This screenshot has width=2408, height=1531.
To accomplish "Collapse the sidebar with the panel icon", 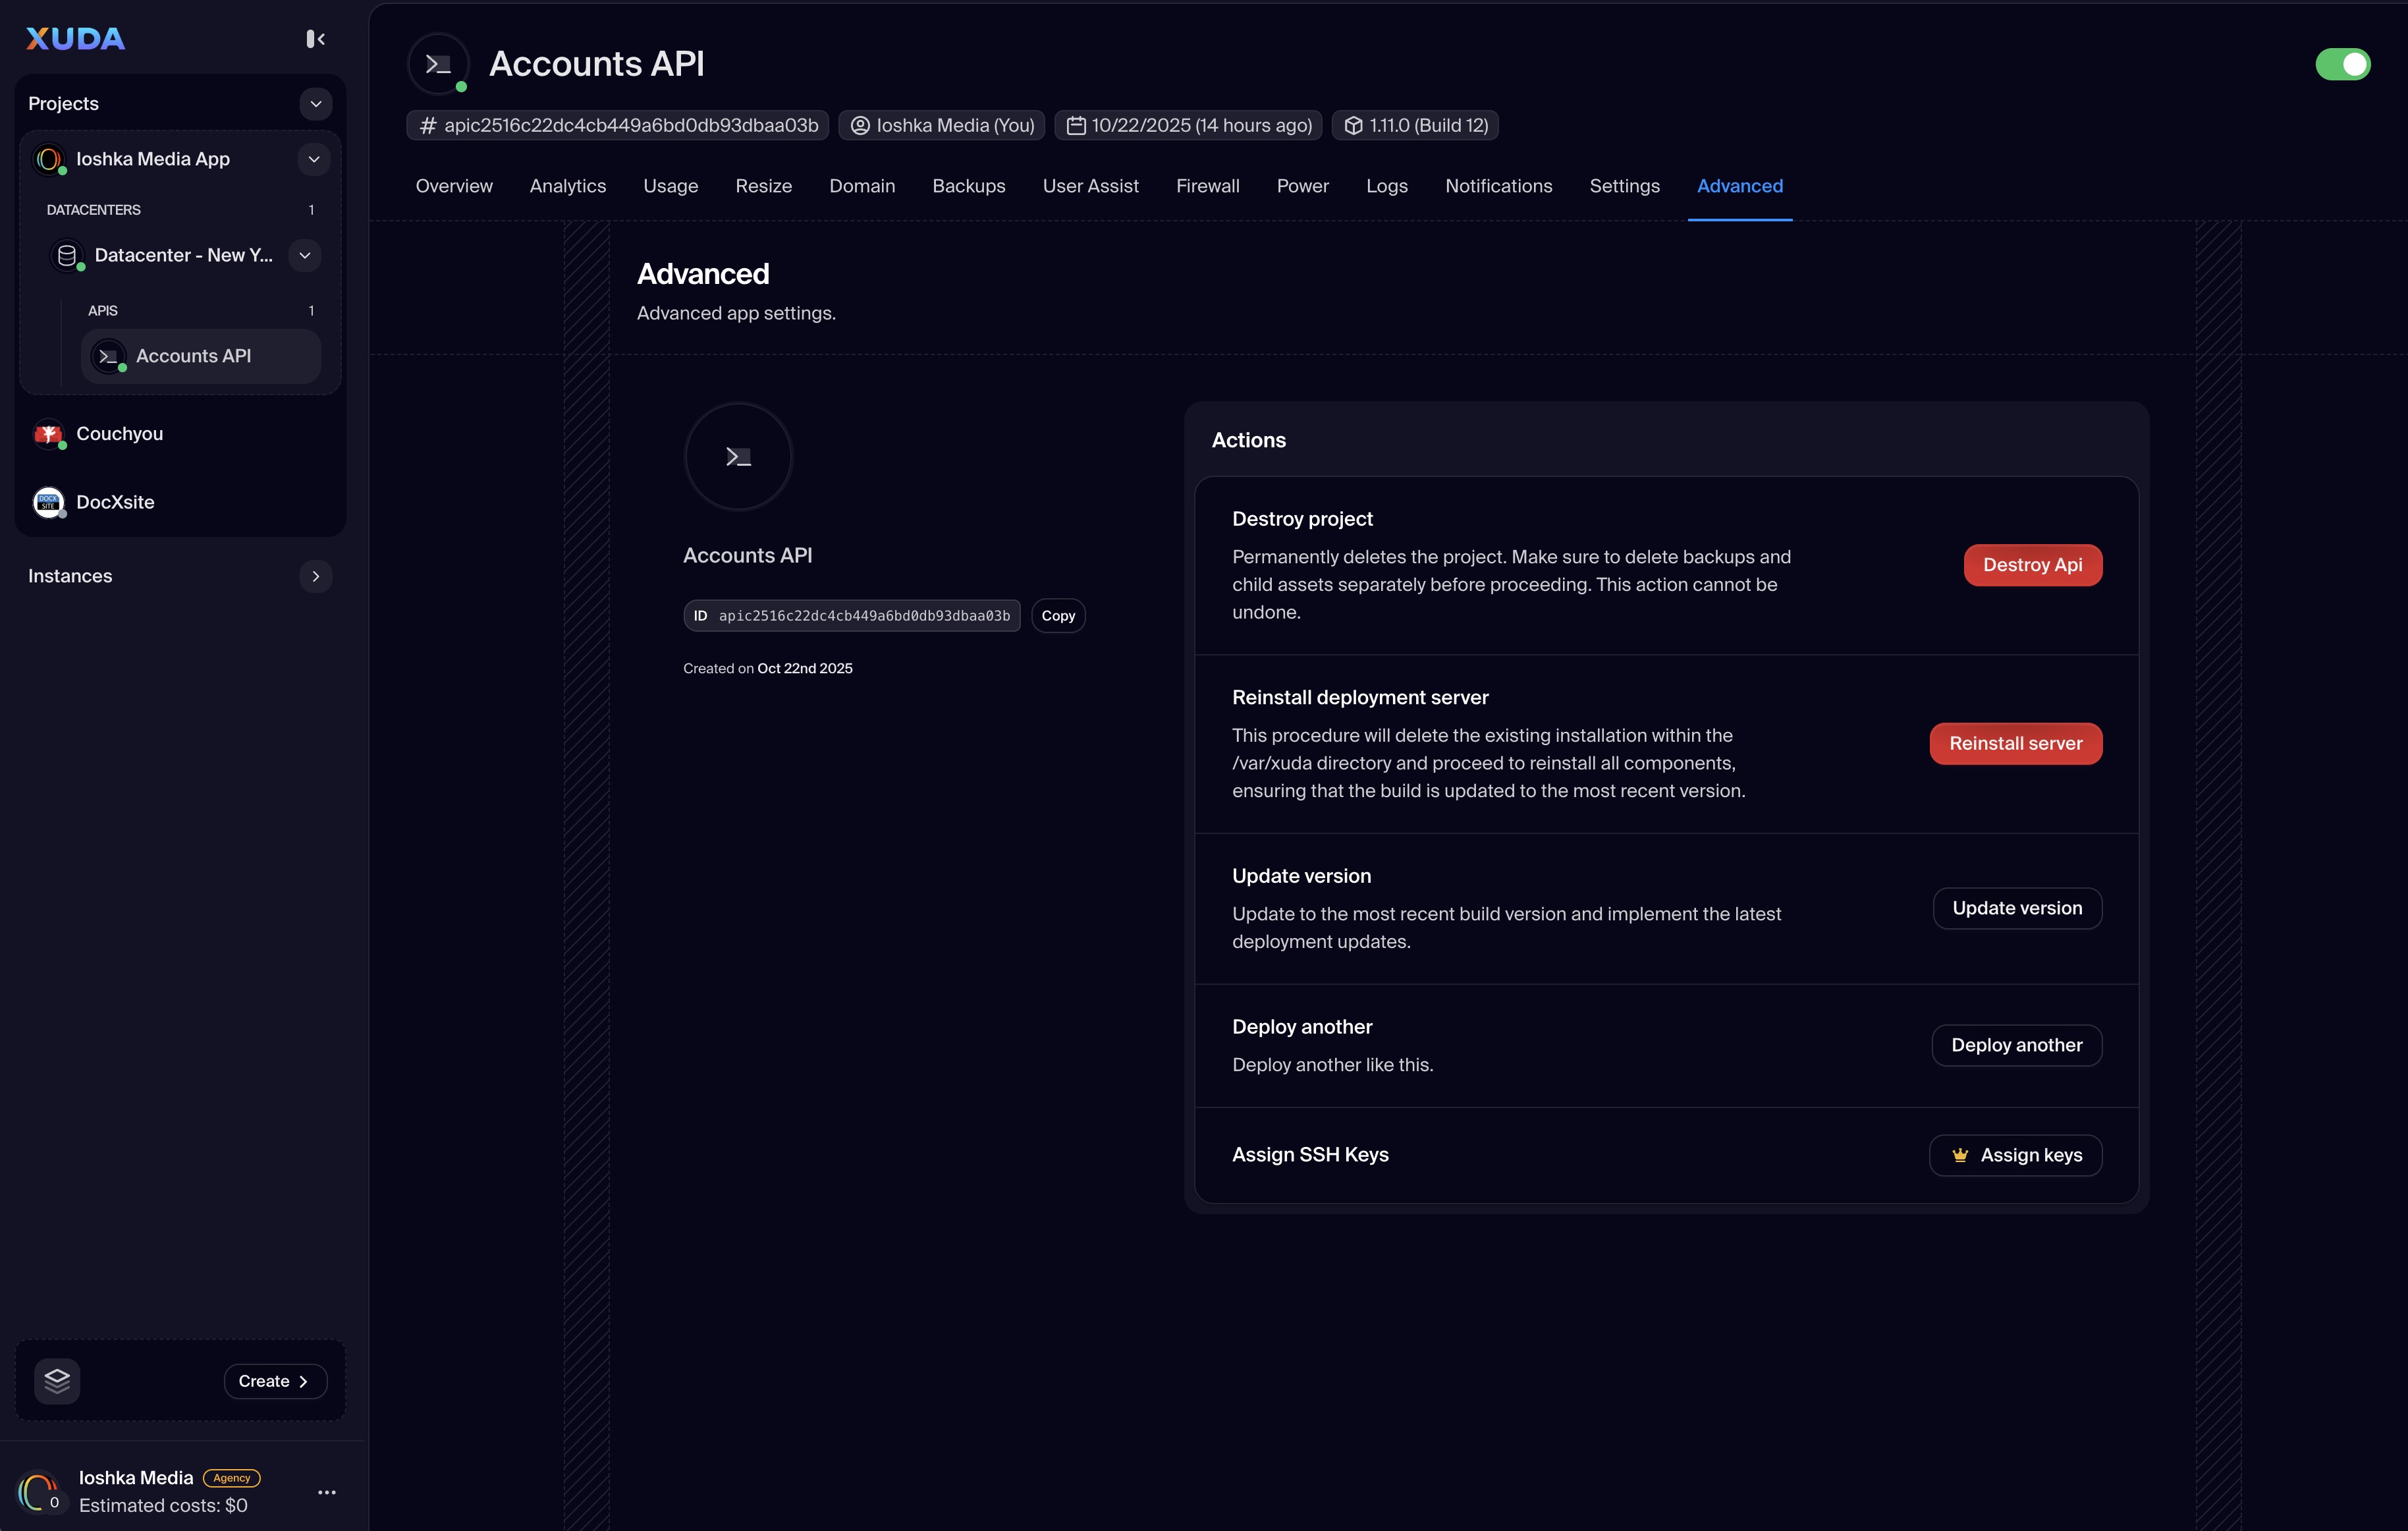I will click(x=315, y=39).
